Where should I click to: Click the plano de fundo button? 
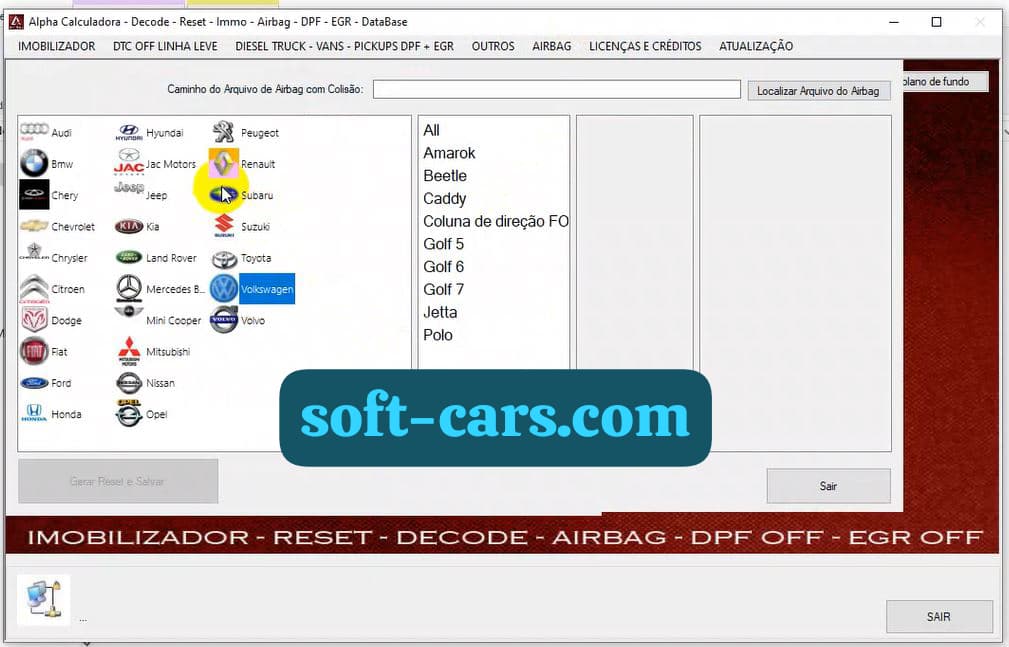point(945,82)
